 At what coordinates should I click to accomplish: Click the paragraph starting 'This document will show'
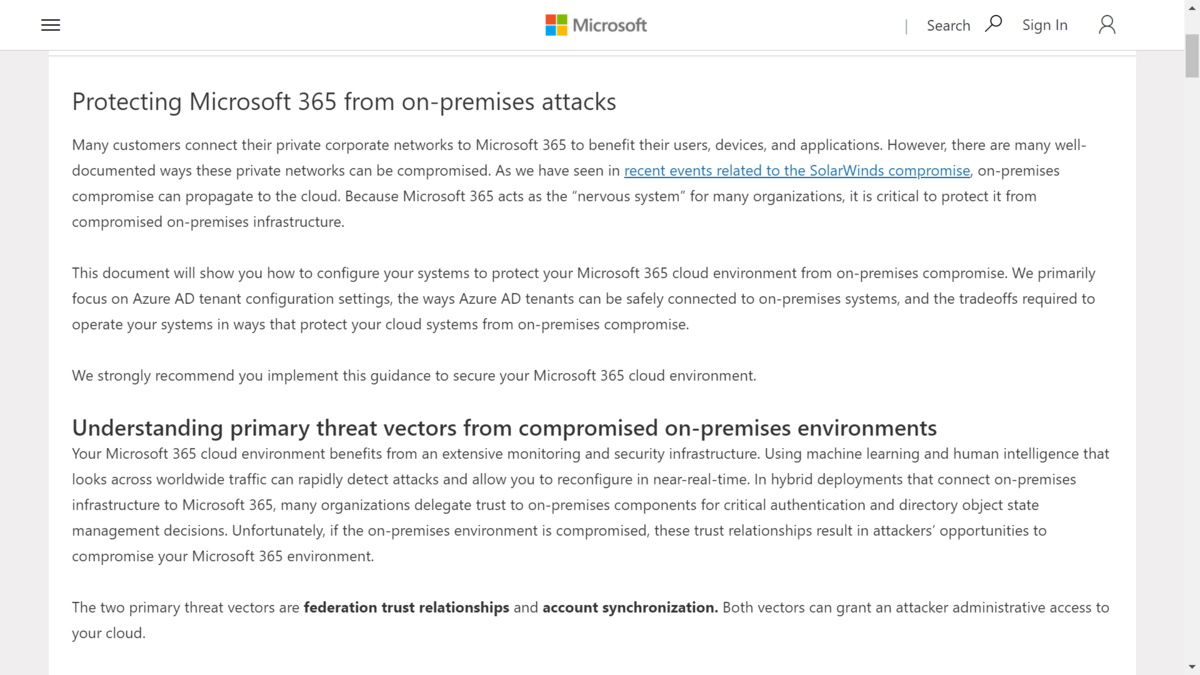(x=584, y=298)
